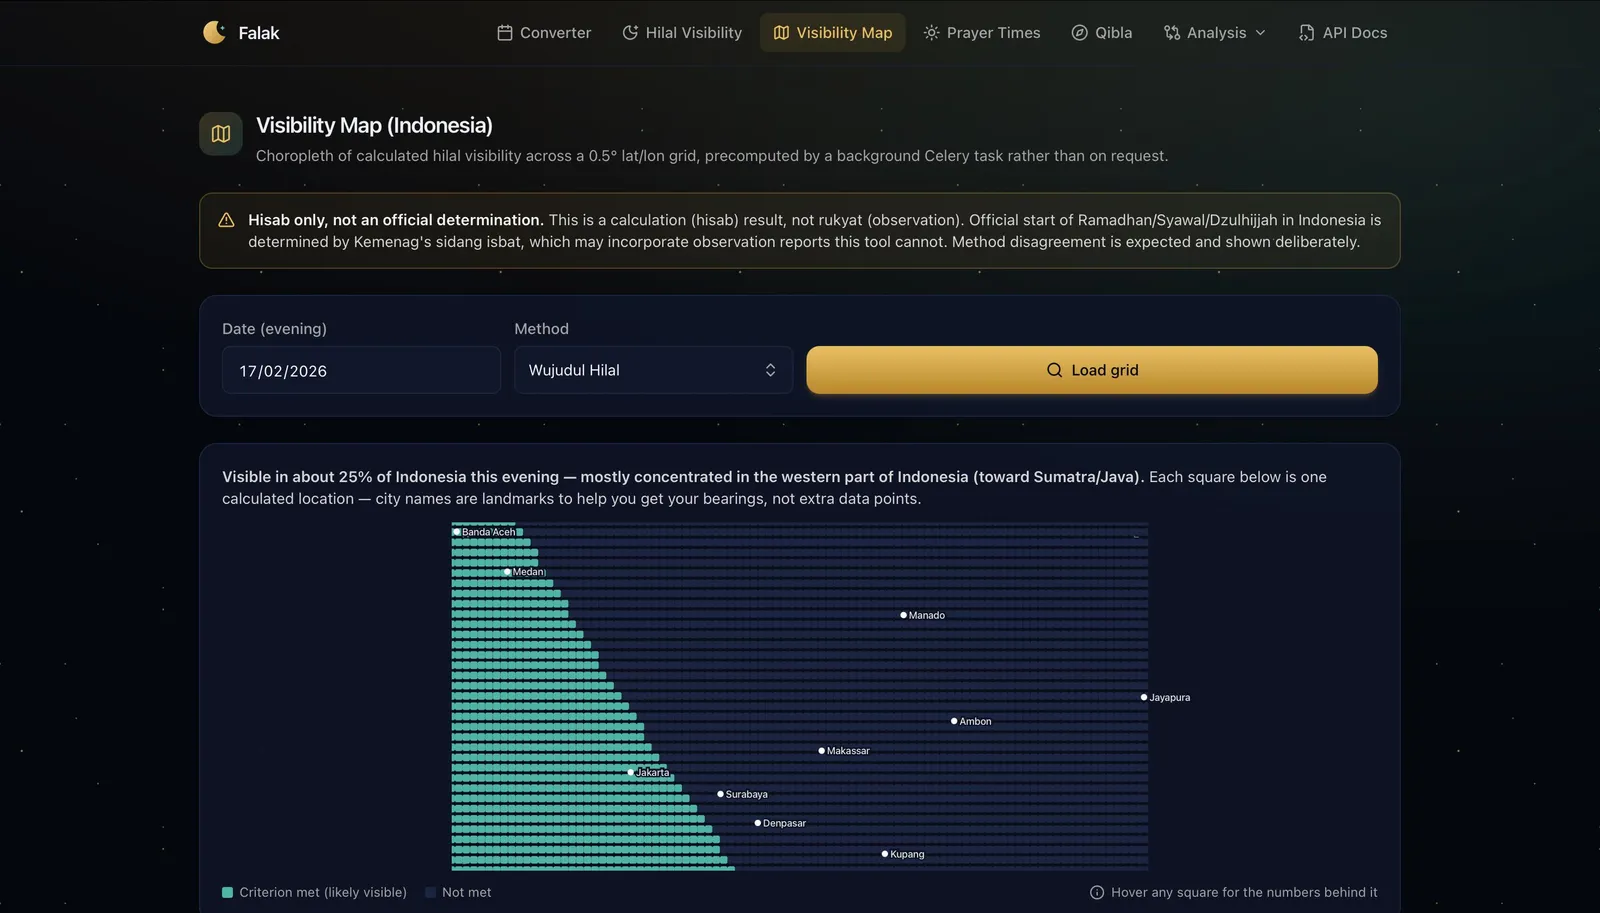Click the Jakarta marker on the map
Image resolution: width=1600 pixels, height=913 pixels.
pos(631,773)
